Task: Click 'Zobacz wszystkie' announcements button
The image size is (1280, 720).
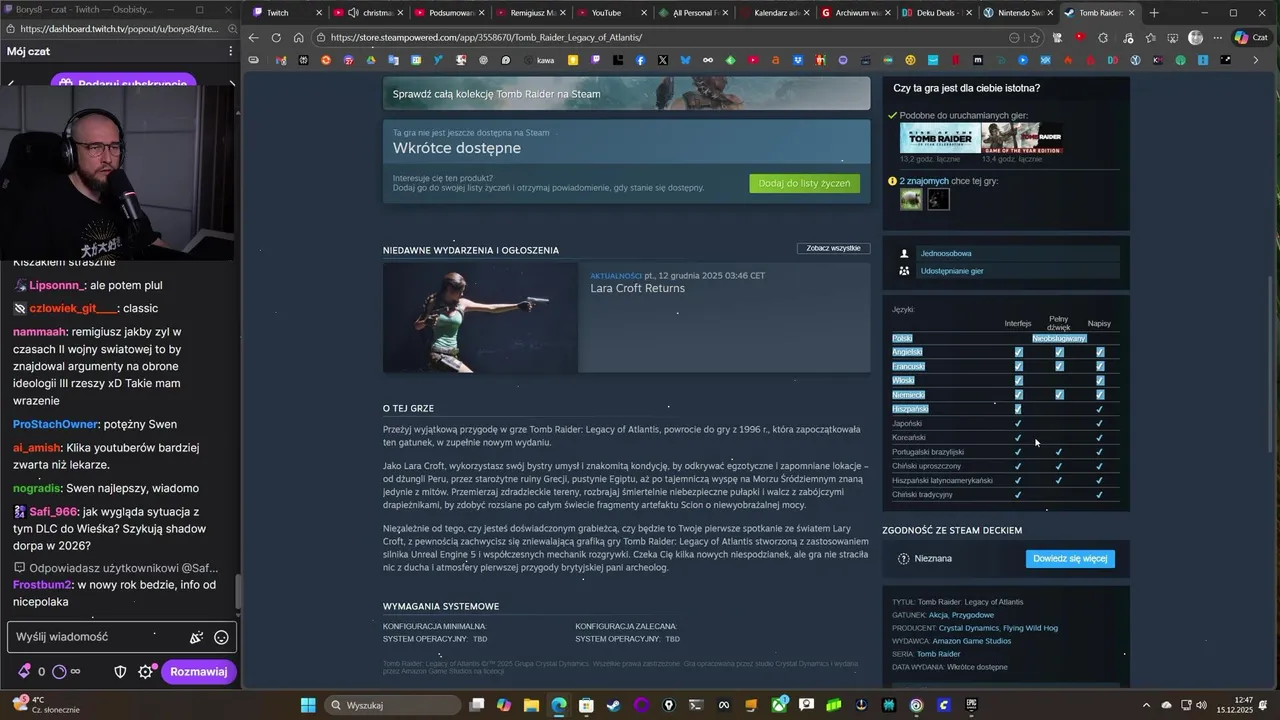Action: tap(833, 248)
